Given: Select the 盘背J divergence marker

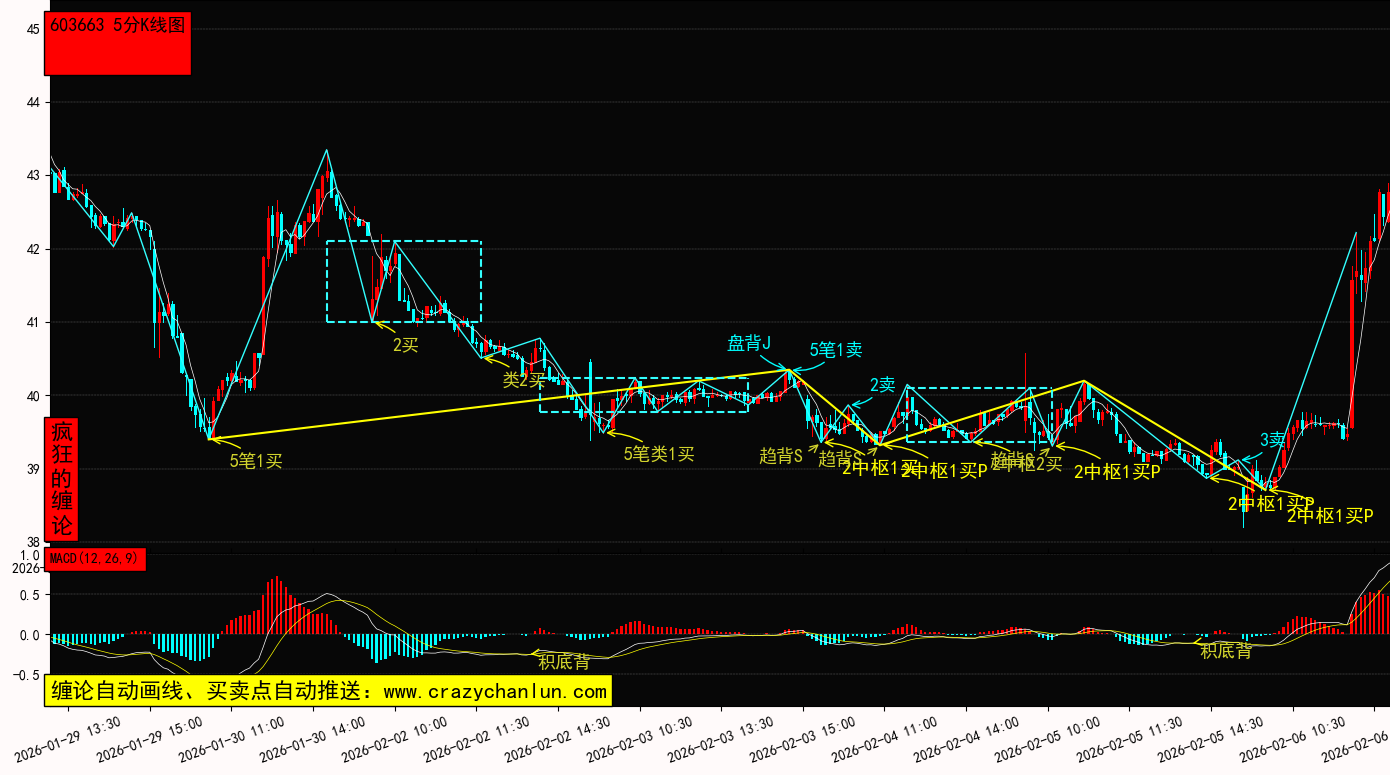Looking at the screenshot, I should 748,344.
